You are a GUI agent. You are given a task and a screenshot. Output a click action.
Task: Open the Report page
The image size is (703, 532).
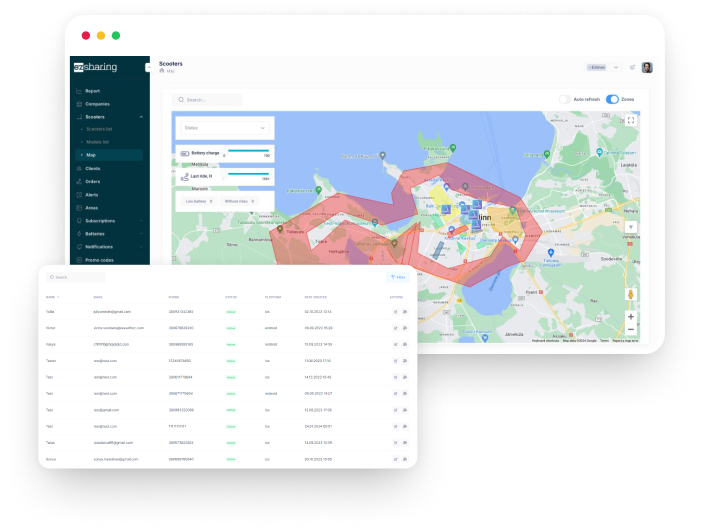coord(92,91)
